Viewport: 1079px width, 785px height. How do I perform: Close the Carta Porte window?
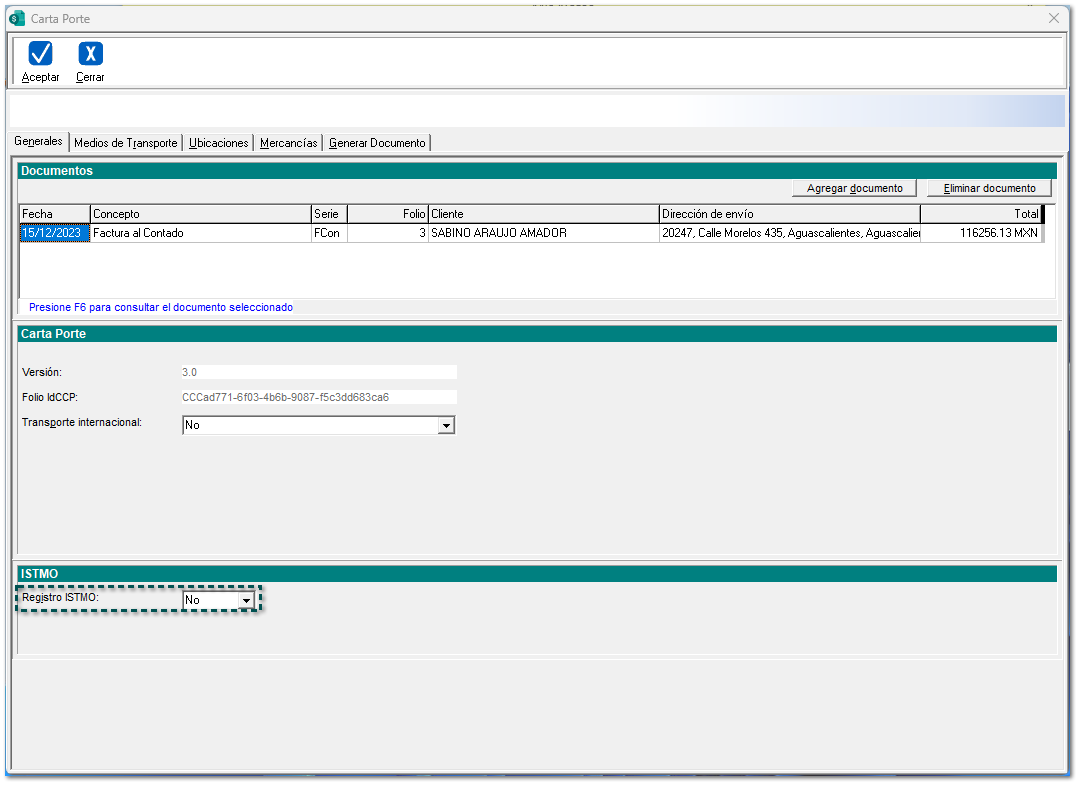(x=1053, y=18)
